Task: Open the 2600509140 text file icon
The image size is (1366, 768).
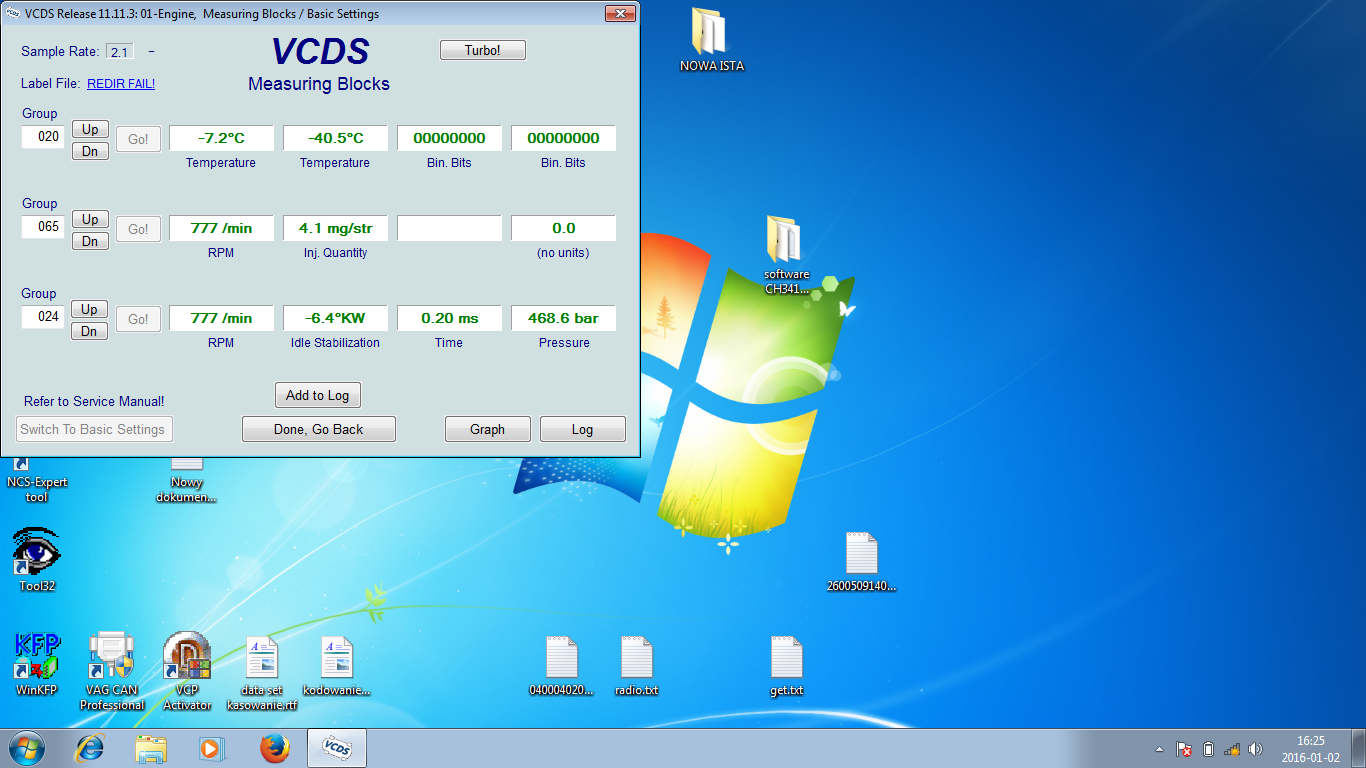Action: coord(861,553)
